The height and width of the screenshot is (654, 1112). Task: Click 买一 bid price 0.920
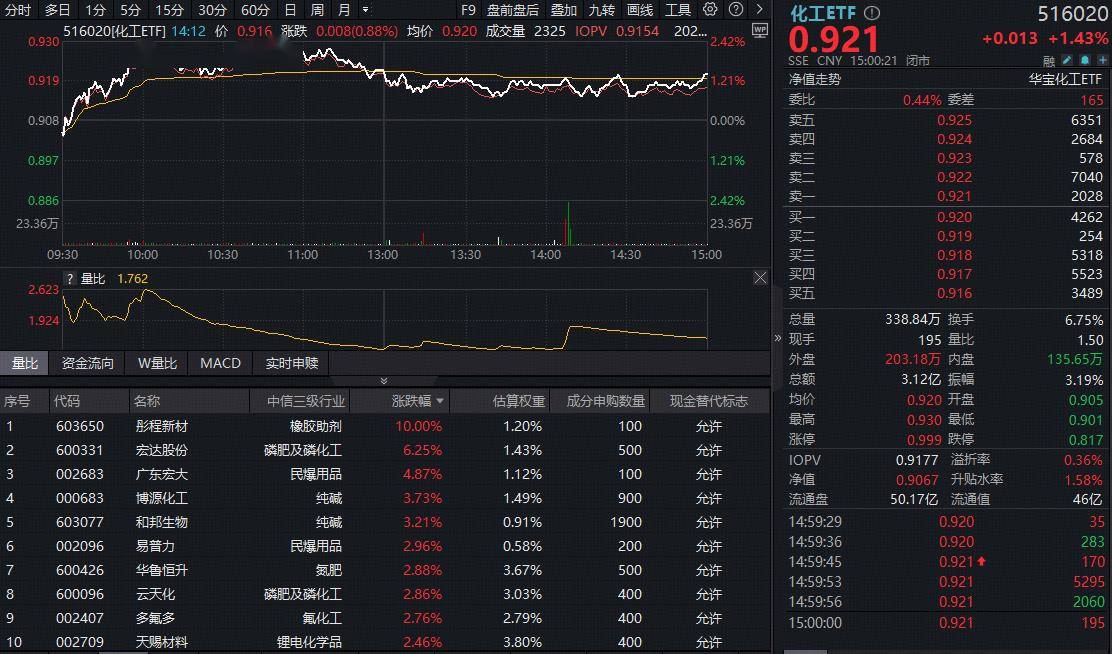(954, 217)
